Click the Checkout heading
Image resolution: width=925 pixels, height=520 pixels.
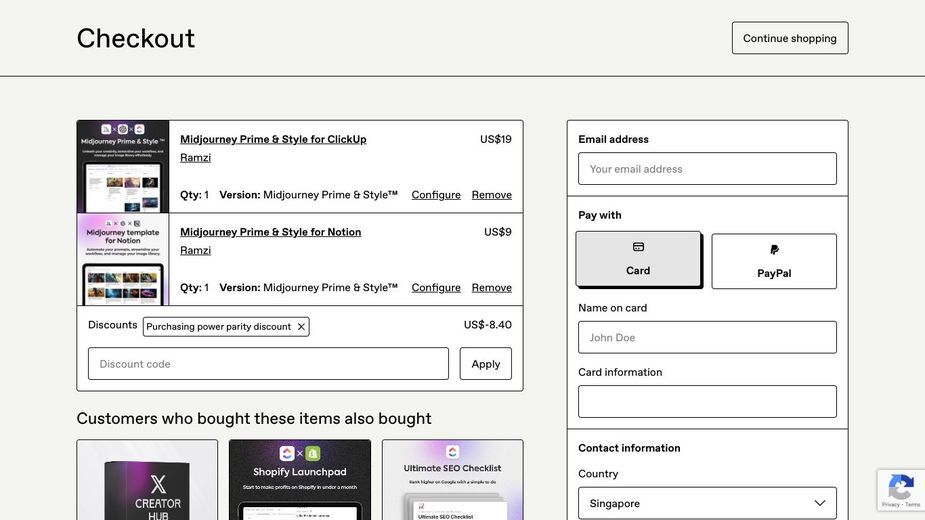pos(136,38)
